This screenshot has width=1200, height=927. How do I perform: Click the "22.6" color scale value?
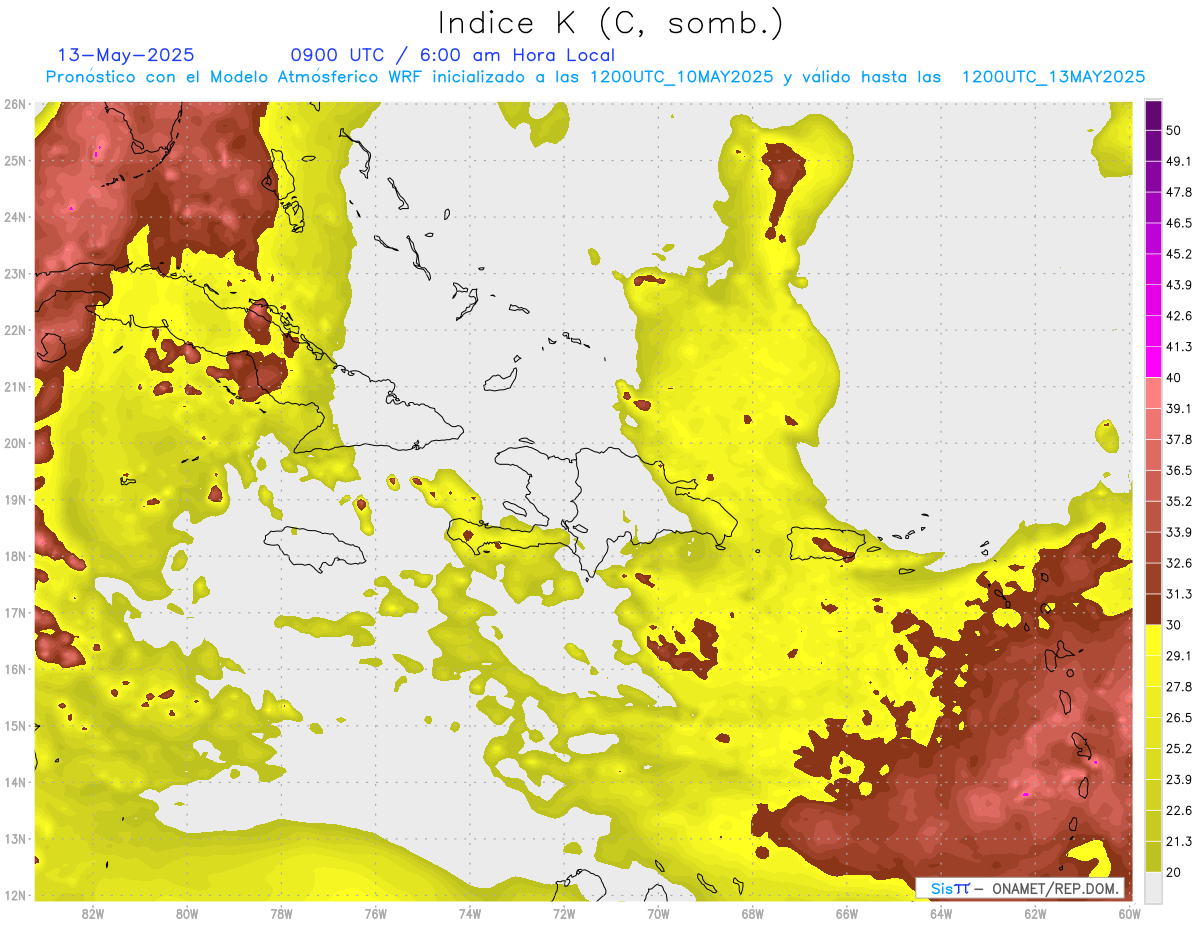pyautogui.click(x=1179, y=810)
